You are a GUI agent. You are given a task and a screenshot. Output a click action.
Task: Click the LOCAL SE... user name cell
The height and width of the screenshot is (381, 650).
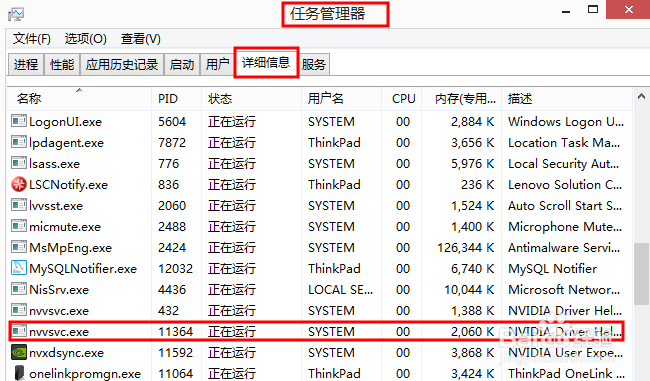pyautogui.click(x=340, y=290)
